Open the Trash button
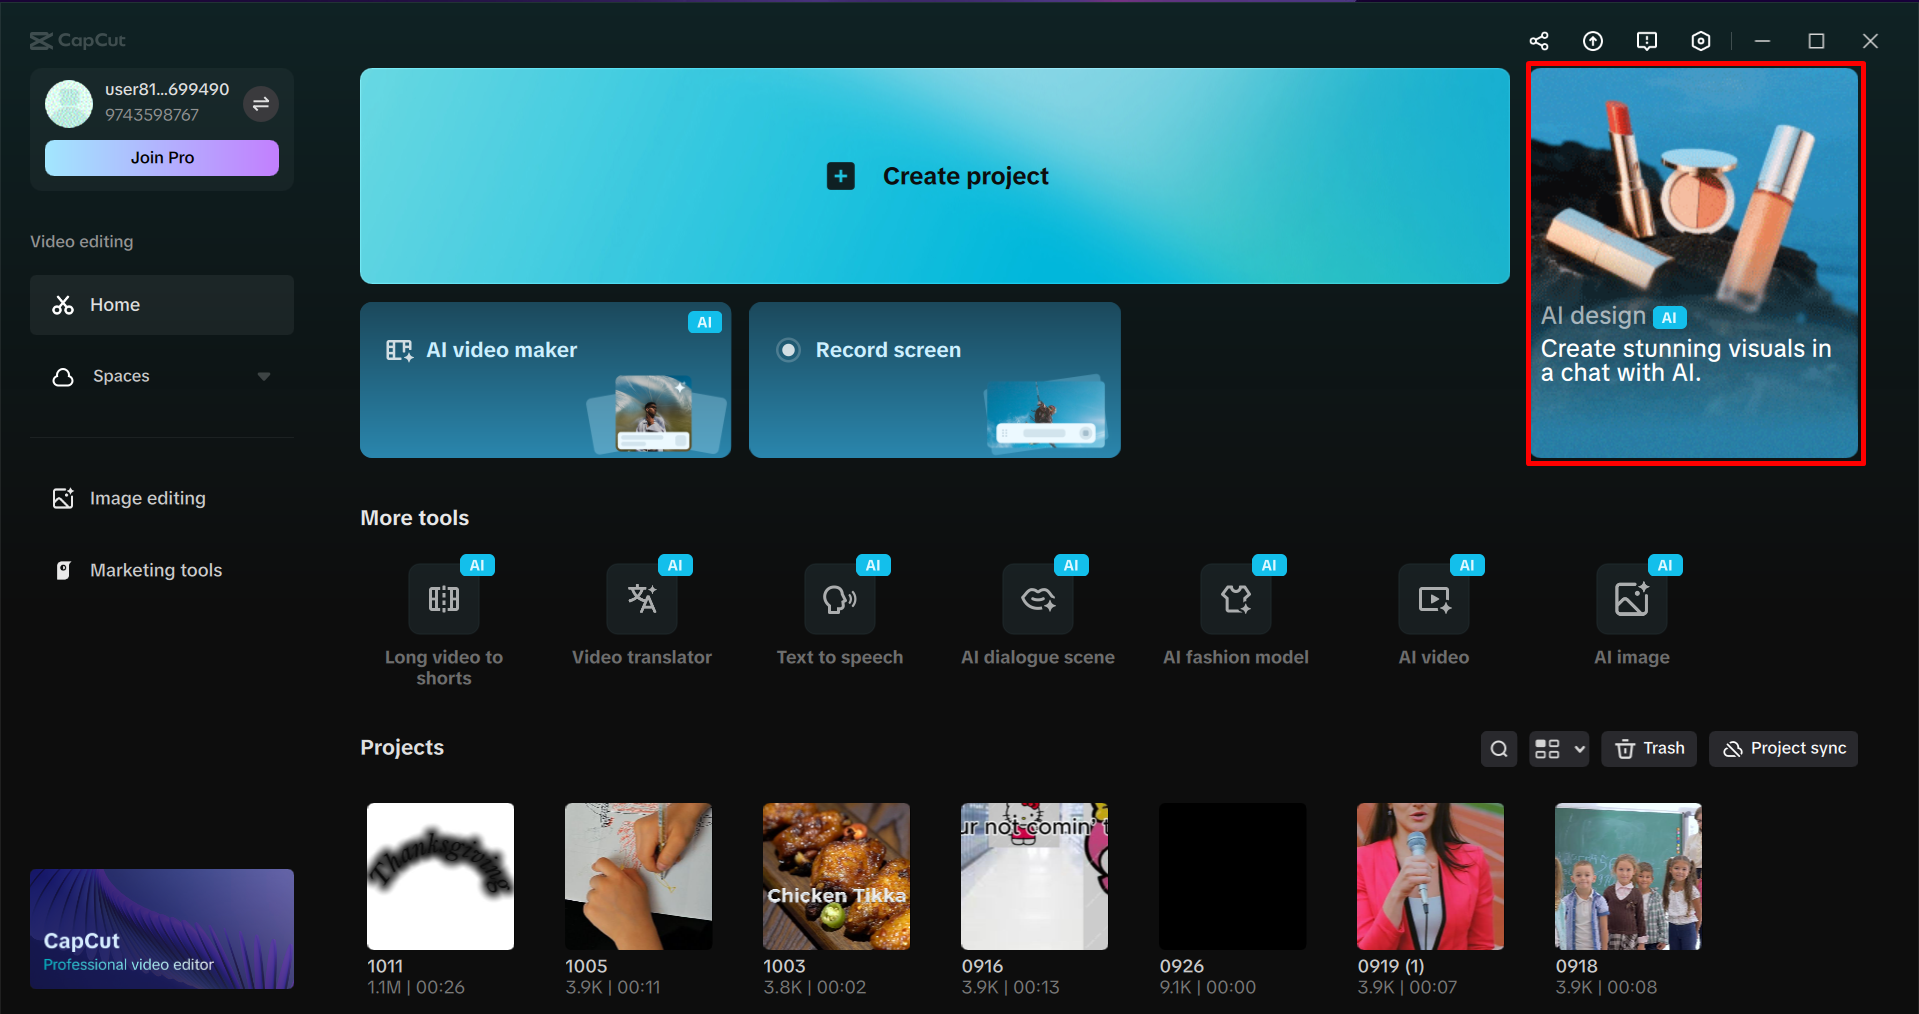This screenshot has height=1014, width=1919. click(1648, 748)
